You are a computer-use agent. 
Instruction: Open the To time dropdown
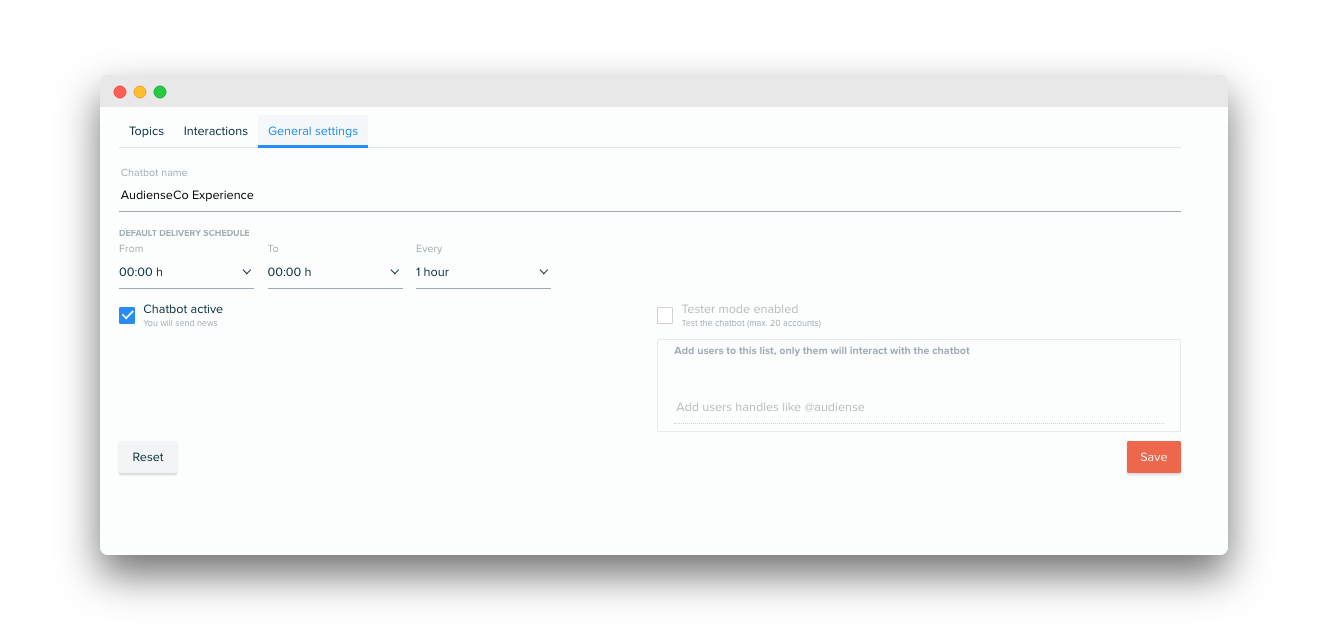click(335, 272)
